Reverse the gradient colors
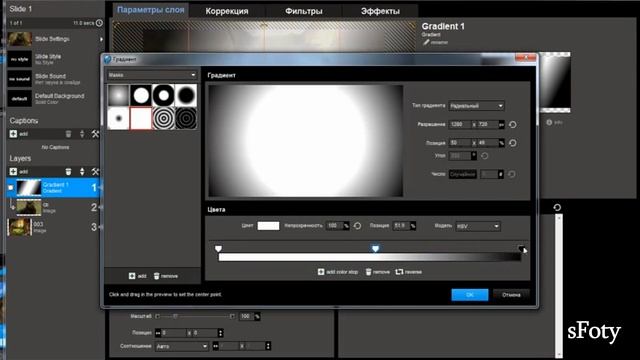The height and width of the screenshot is (360, 640). tap(409, 272)
